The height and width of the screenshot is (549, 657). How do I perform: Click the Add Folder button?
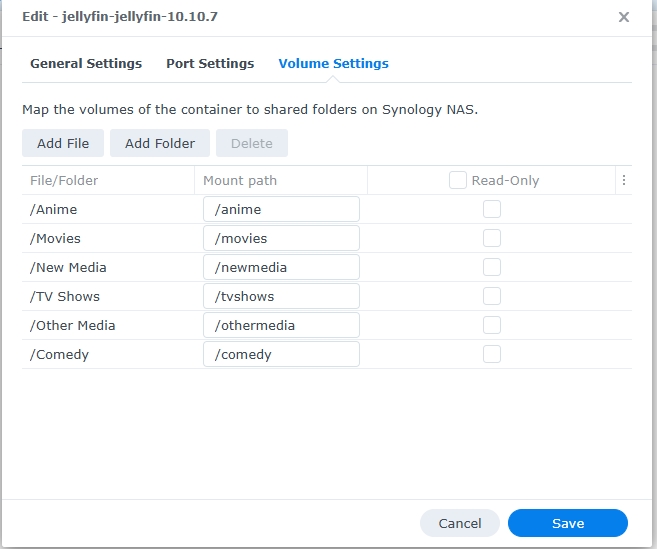pyautogui.click(x=160, y=143)
